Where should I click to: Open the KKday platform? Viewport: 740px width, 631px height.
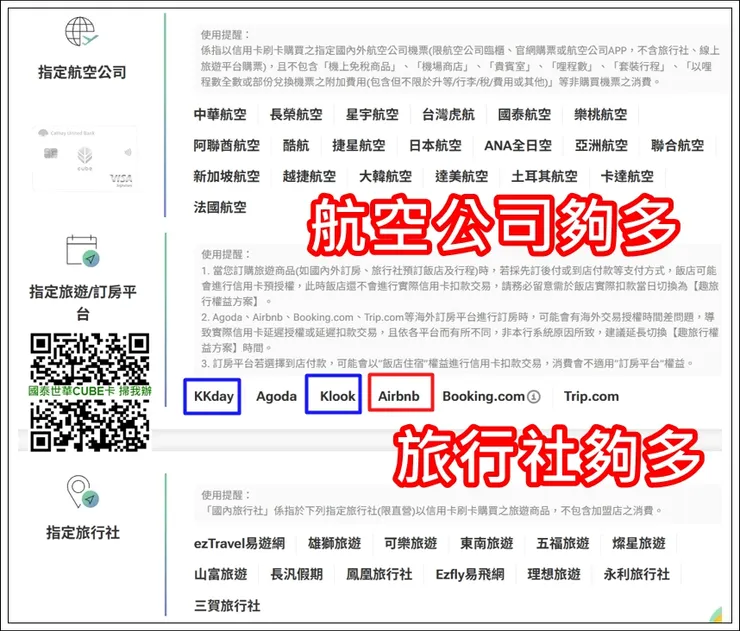(213, 396)
